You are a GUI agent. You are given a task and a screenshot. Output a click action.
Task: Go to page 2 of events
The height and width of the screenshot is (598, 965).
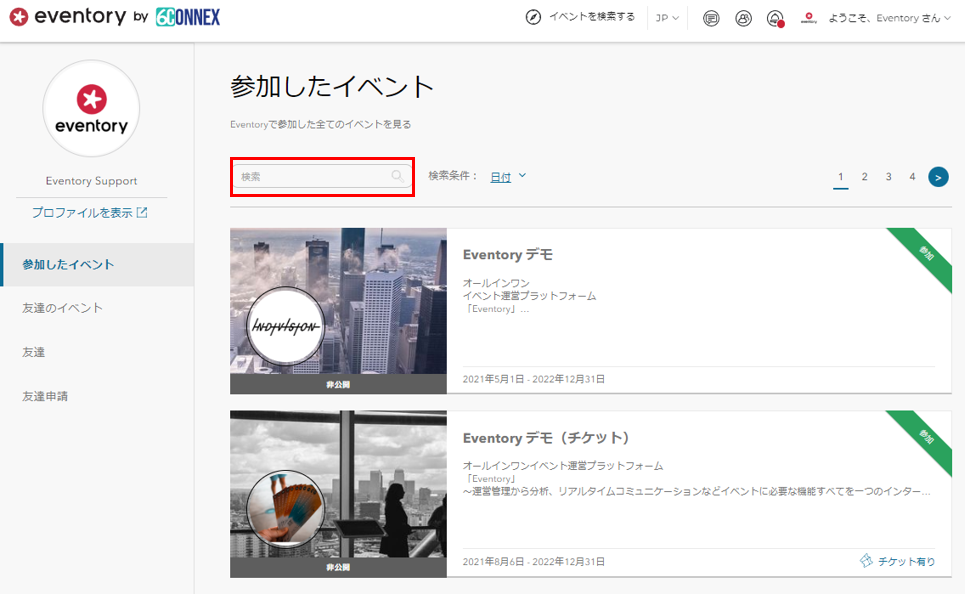pos(865,177)
